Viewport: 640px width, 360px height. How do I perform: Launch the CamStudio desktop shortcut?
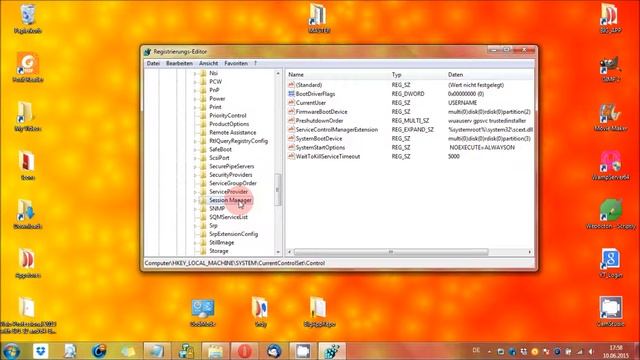611,311
